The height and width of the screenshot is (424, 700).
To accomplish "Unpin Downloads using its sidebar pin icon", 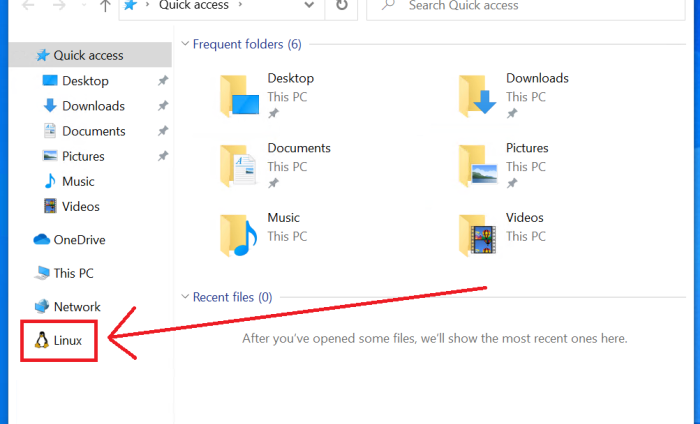I will [x=163, y=106].
